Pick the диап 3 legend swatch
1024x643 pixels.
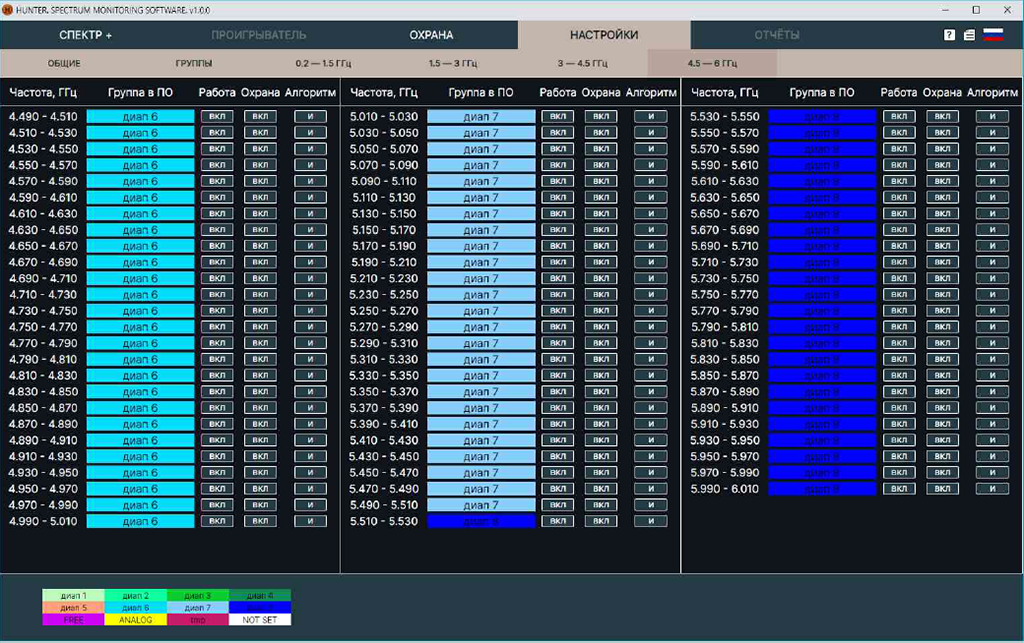click(x=197, y=595)
